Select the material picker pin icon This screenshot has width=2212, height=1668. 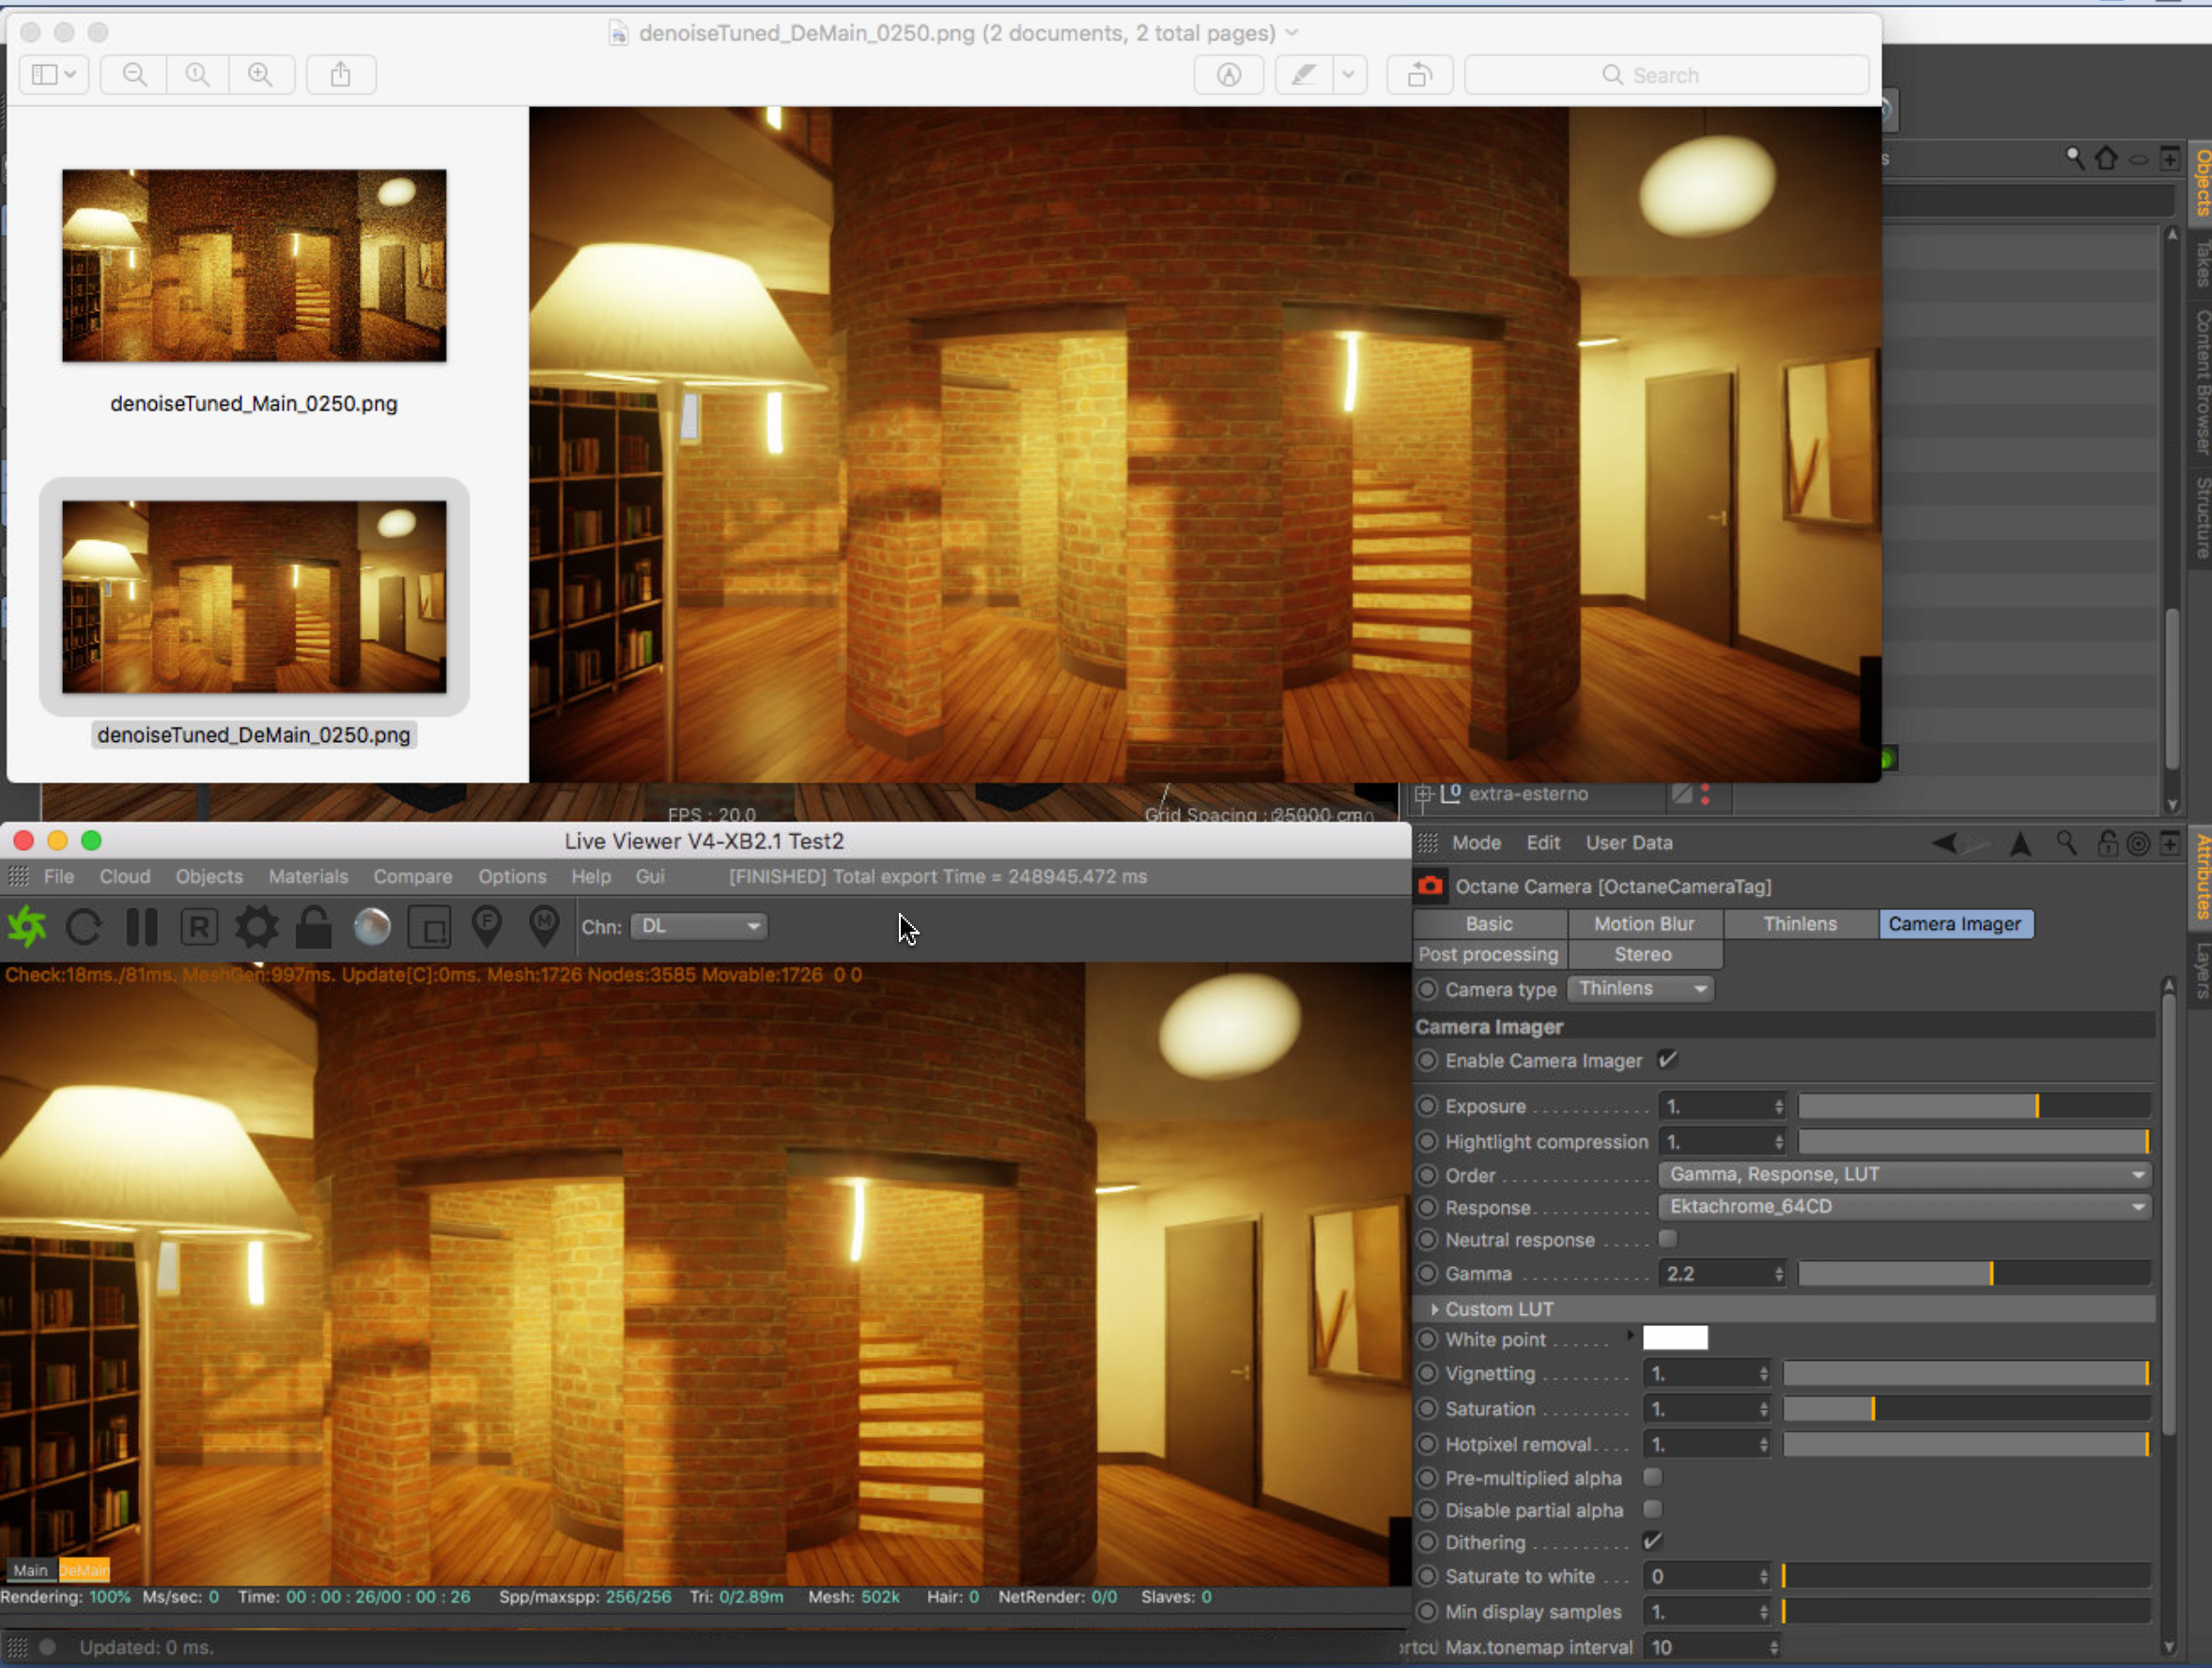545,925
